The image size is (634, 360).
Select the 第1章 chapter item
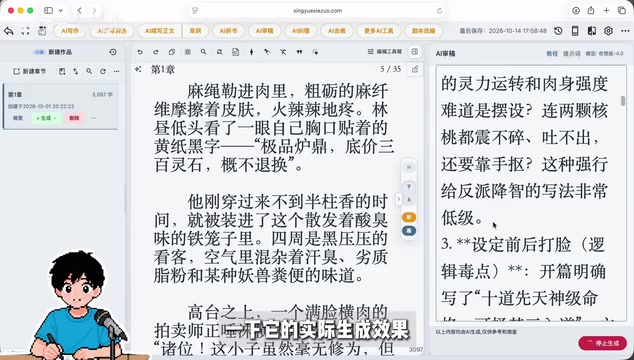coord(61,106)
